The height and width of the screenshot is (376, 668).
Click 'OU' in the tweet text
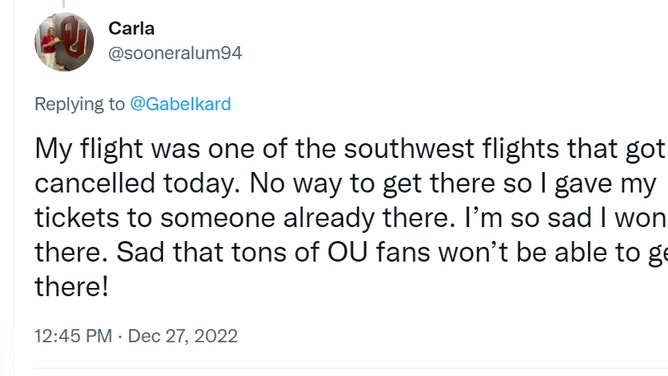click(347, 252)
